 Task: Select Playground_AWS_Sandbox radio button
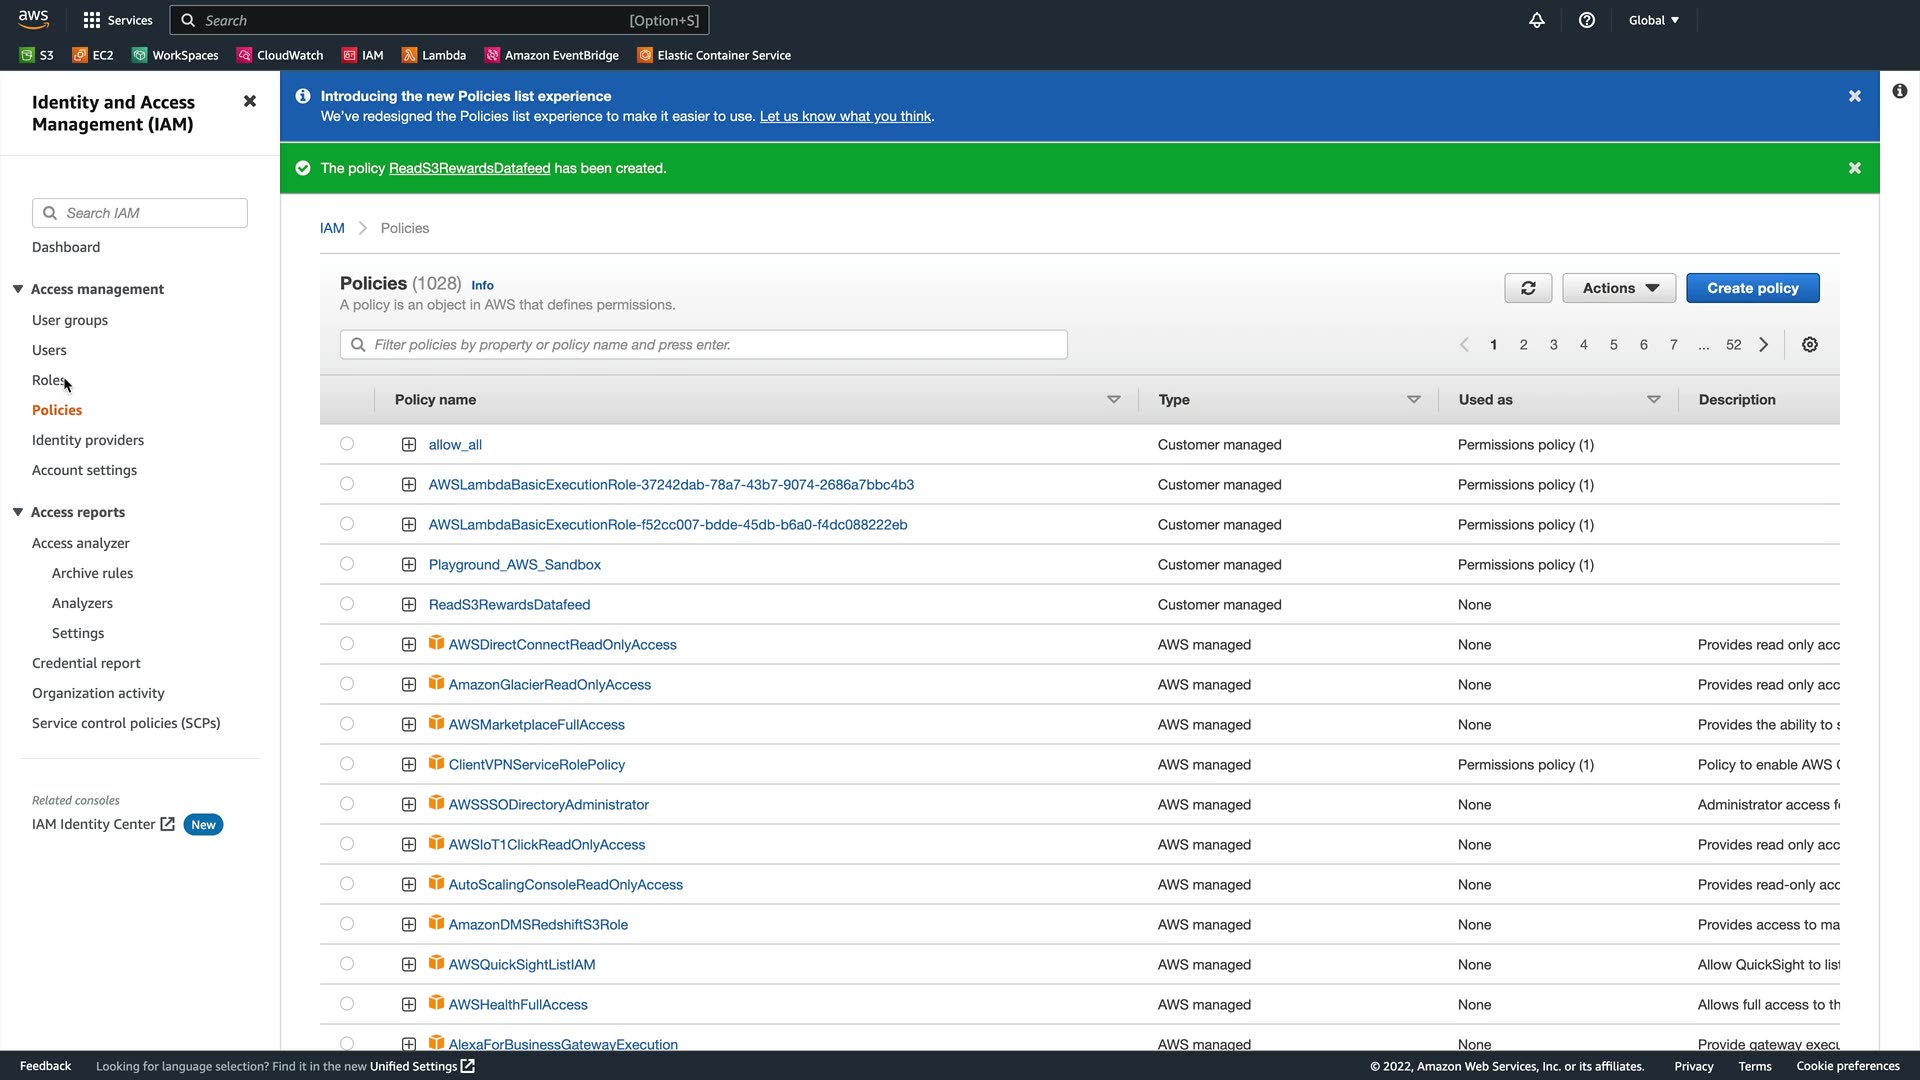347,564
